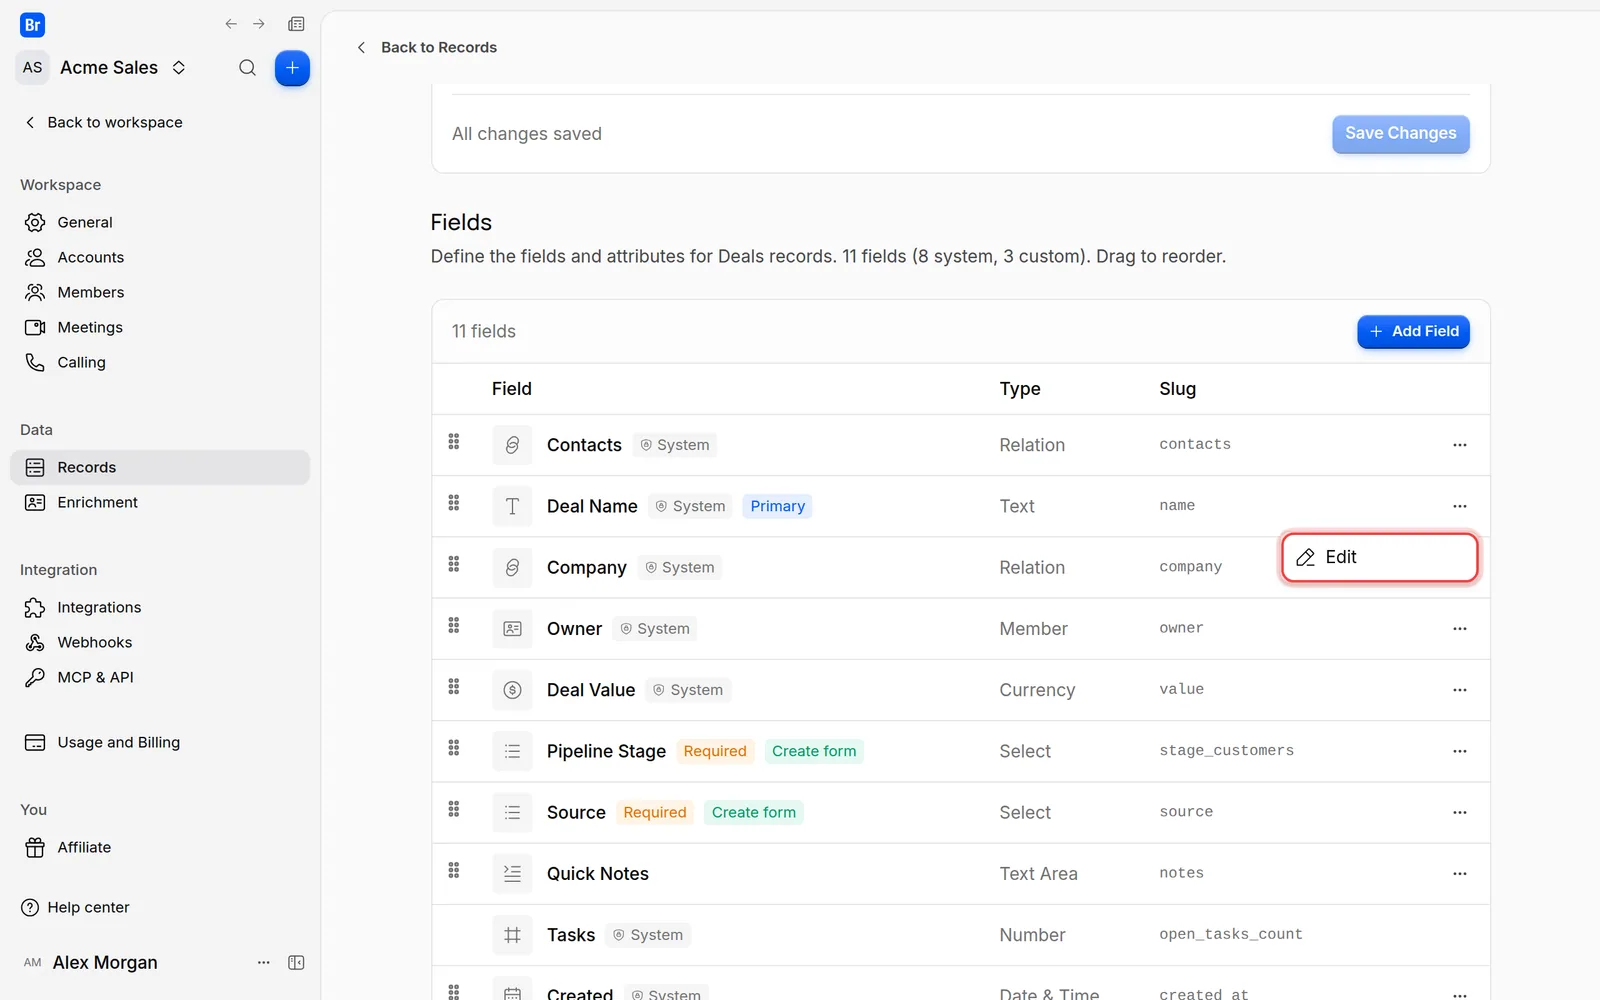Open options menu for Quick Notes field
The width and height of the screenshot is (1600, 1000).
[1460, 874]
